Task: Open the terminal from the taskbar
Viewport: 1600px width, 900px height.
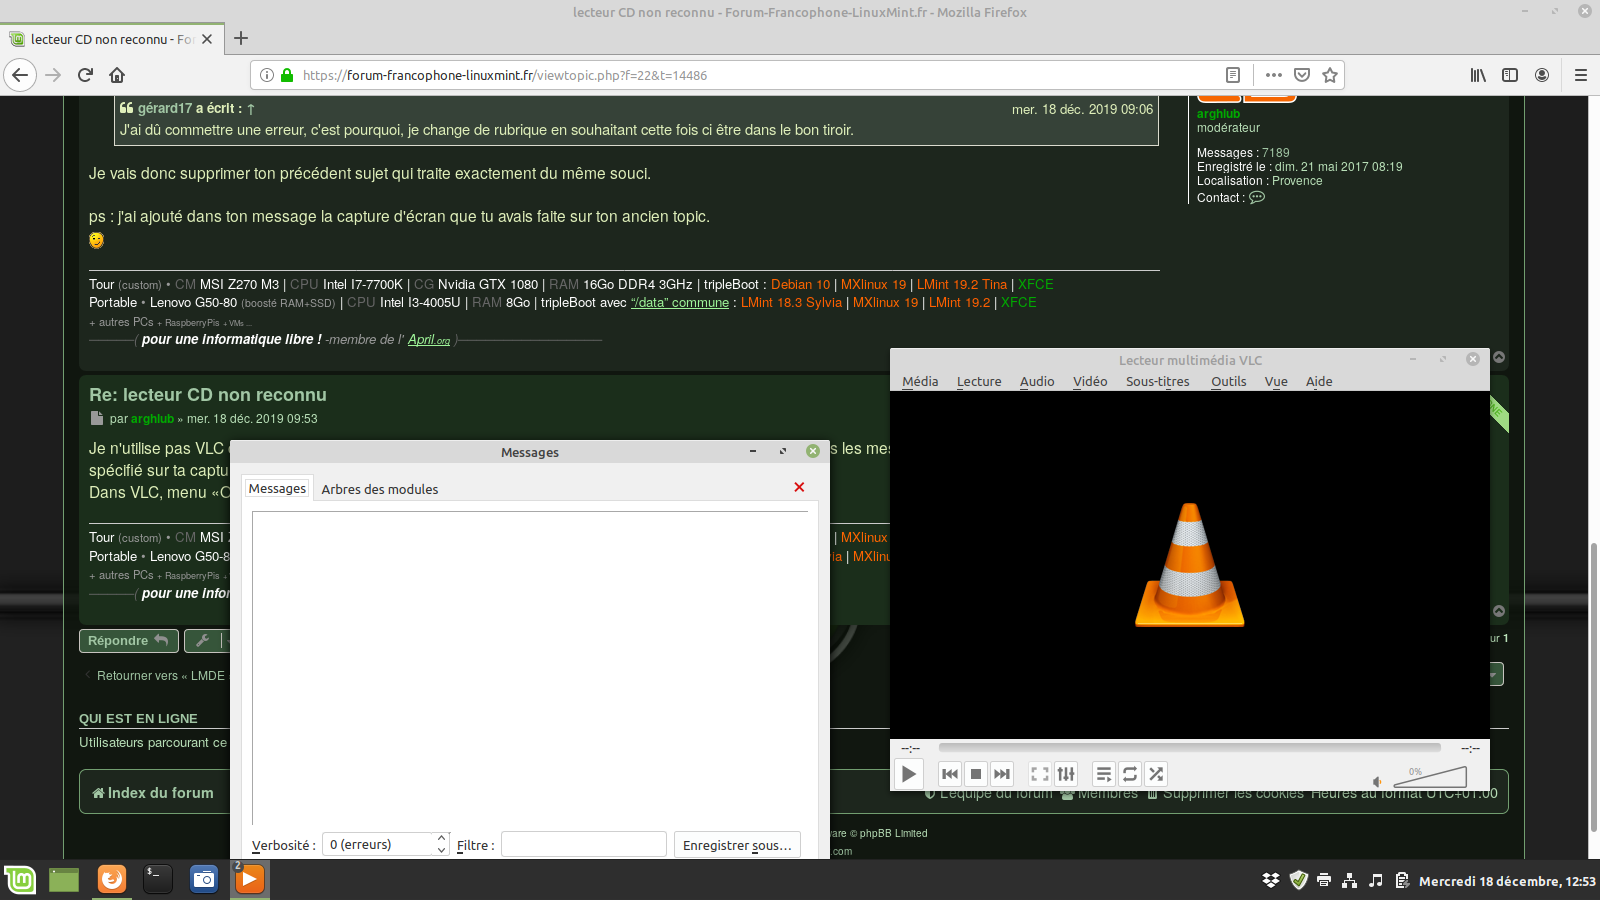Action: coord(158,879)
